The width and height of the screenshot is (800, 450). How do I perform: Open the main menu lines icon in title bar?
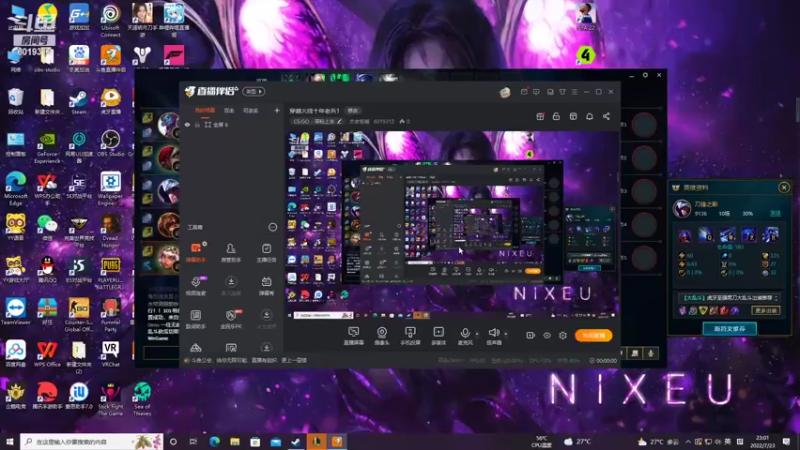574,92
